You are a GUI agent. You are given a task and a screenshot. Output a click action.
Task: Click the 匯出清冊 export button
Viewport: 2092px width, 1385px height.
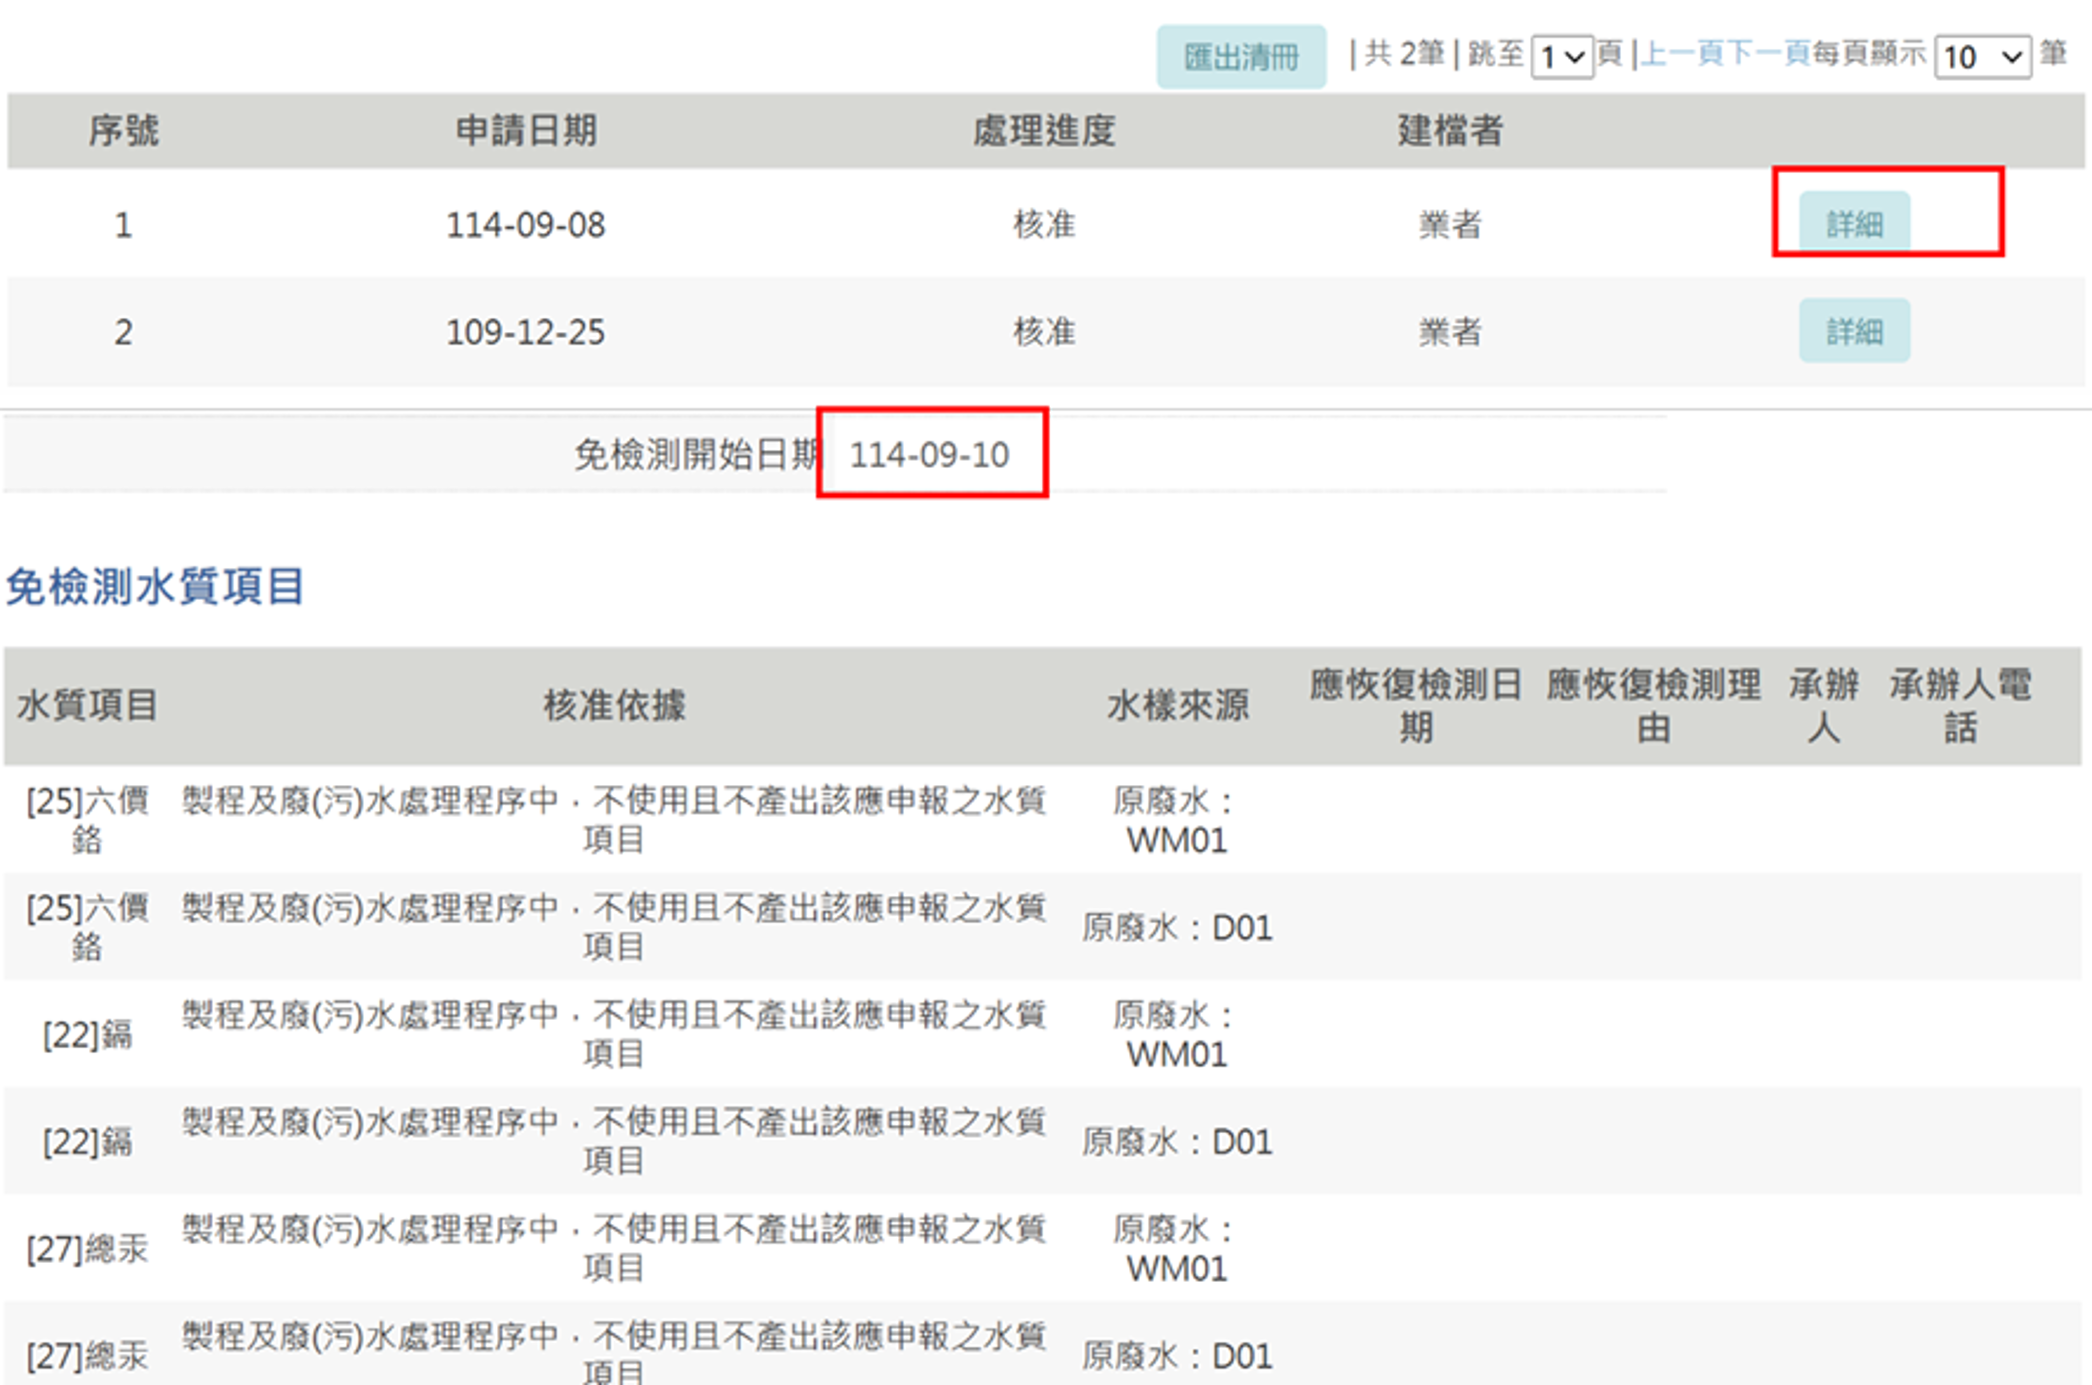tap(1241, 57)
